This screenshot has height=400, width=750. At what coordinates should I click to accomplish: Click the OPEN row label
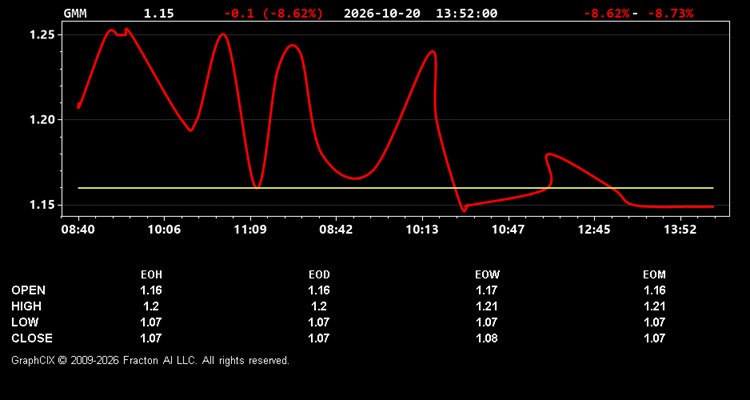[x=28, y=290]
